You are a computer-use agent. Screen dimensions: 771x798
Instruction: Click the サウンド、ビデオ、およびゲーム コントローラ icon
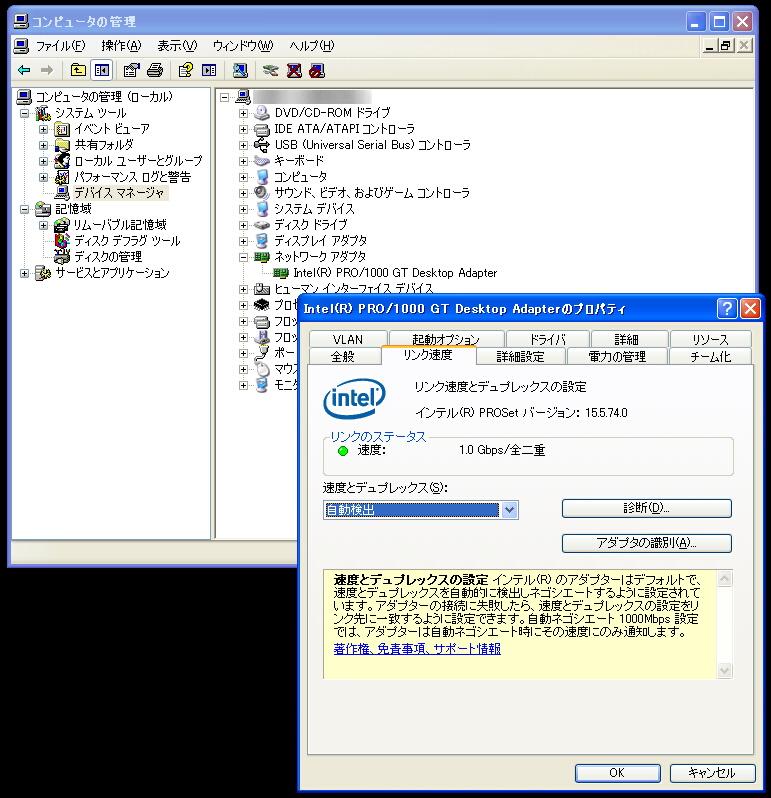point(262,193)
